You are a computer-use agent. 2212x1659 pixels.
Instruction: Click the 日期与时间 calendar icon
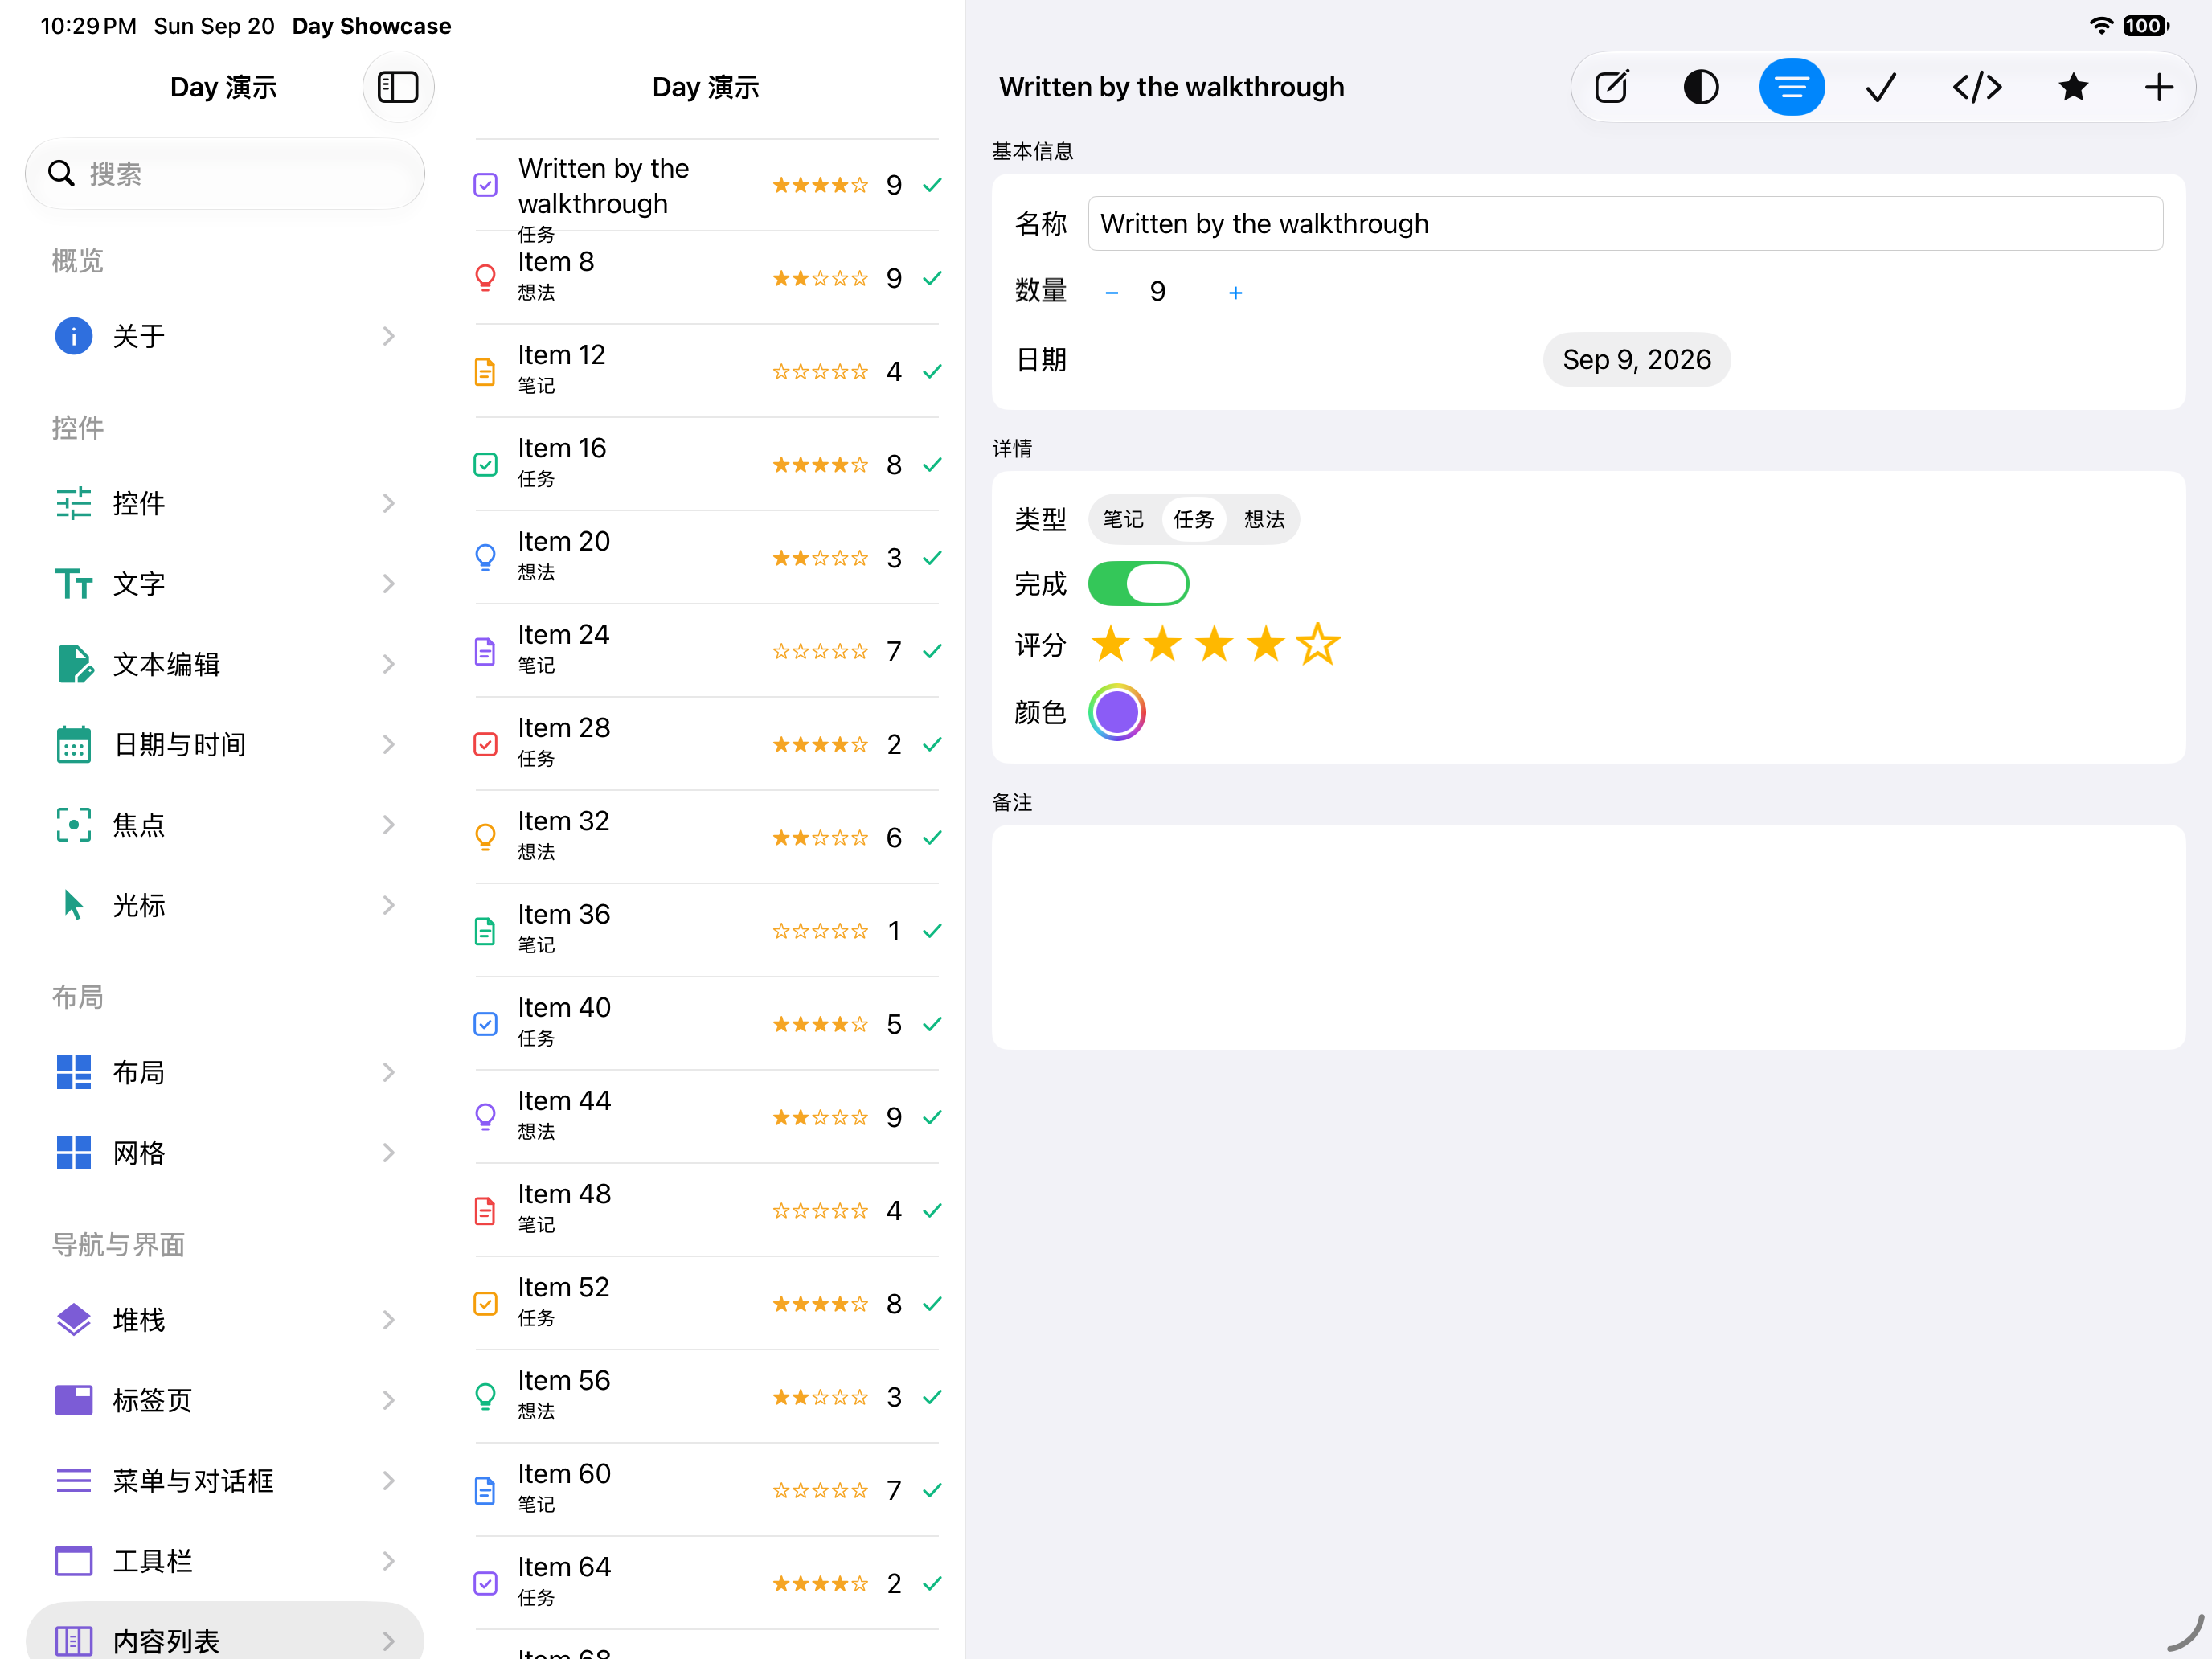pos(73,744)
